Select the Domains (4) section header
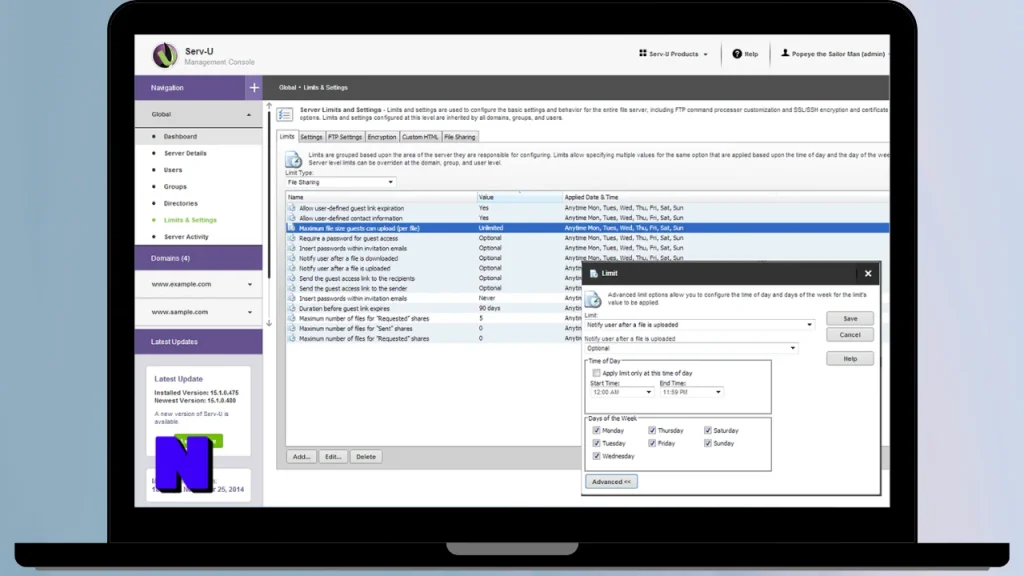The image size is (1024, 576). pyautogui.click(x=199, y=258)
